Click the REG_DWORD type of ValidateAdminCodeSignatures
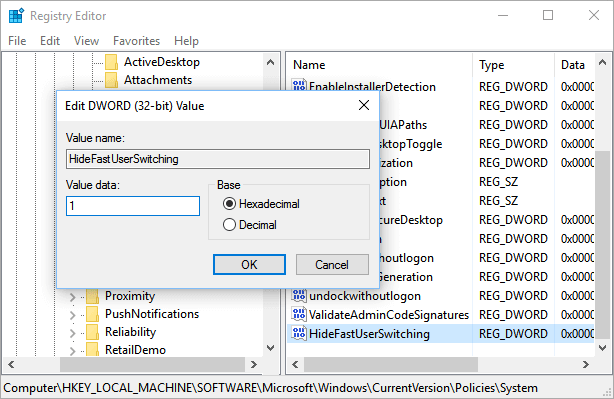Screen dimensions: 614x399 513,315
